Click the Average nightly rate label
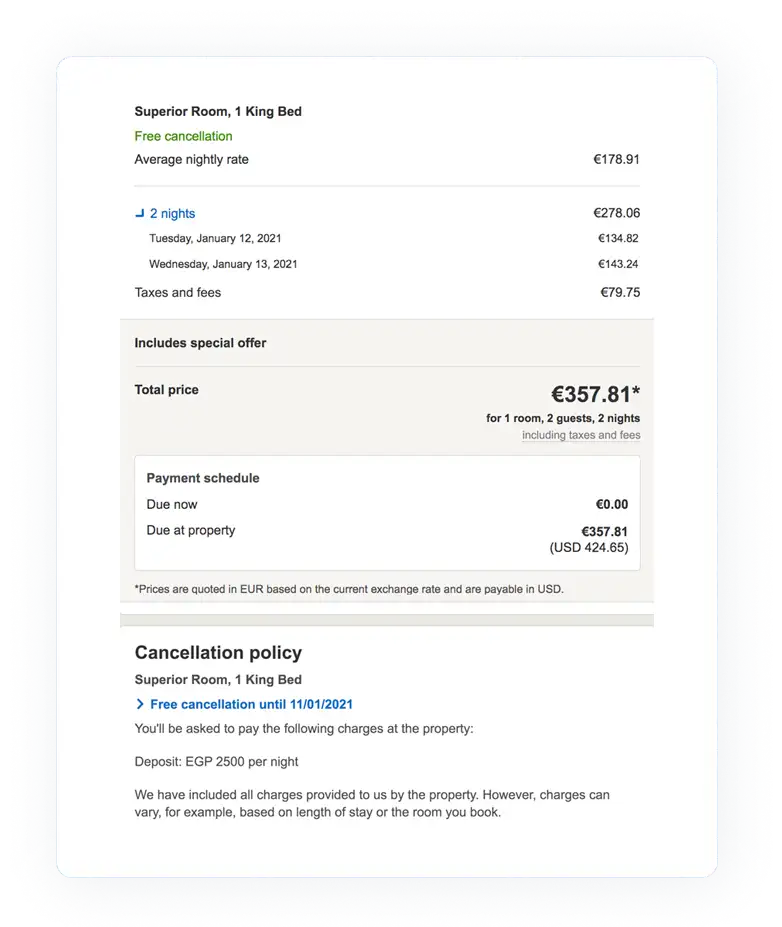The image size is (782, 927). [192, 160]
